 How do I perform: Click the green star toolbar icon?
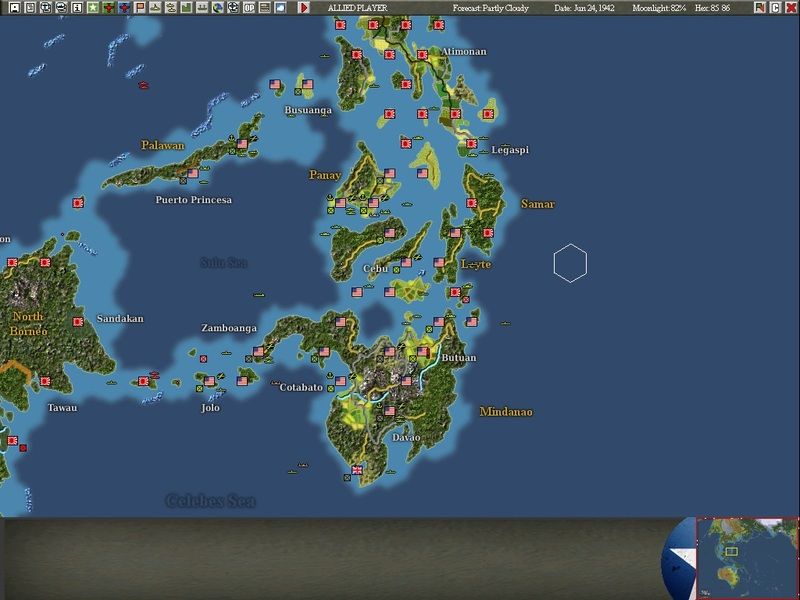click(x=93, y=7)
